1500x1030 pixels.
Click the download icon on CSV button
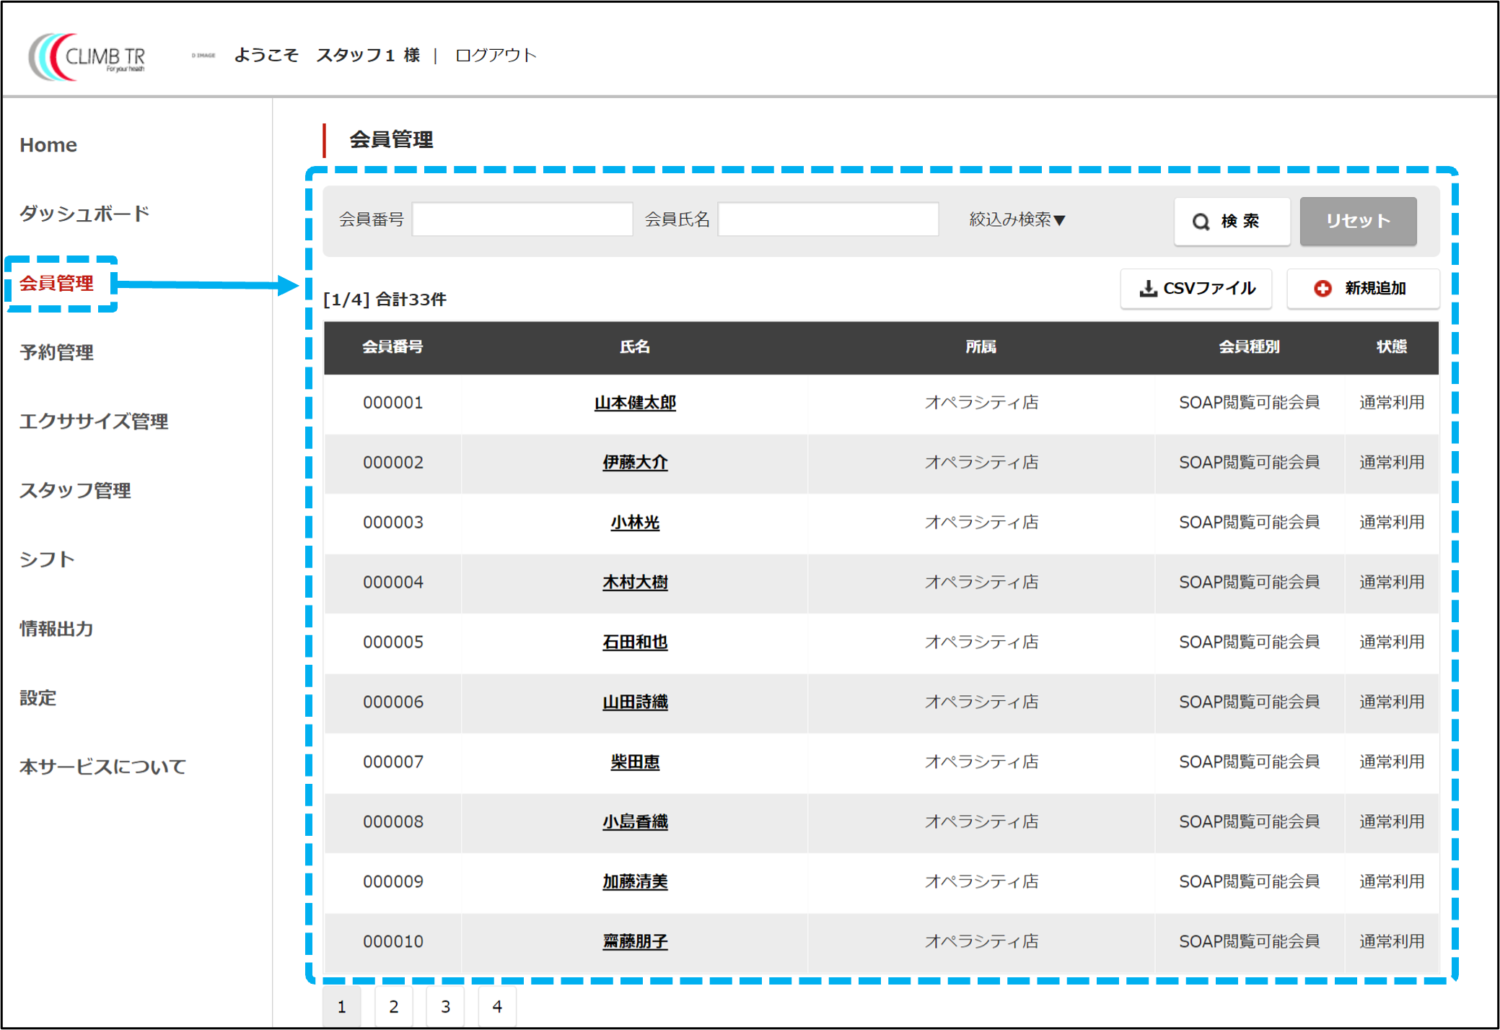tap(1148, 289)
